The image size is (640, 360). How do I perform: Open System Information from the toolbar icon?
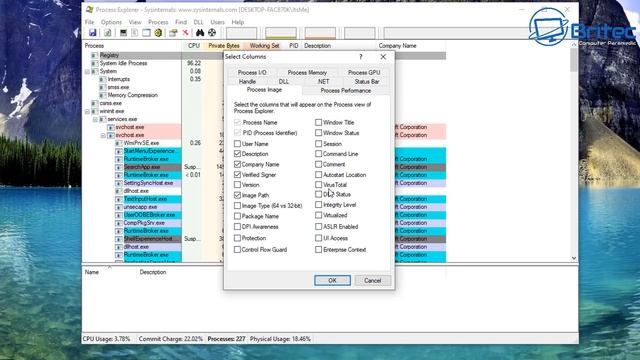tap(123, 33)
